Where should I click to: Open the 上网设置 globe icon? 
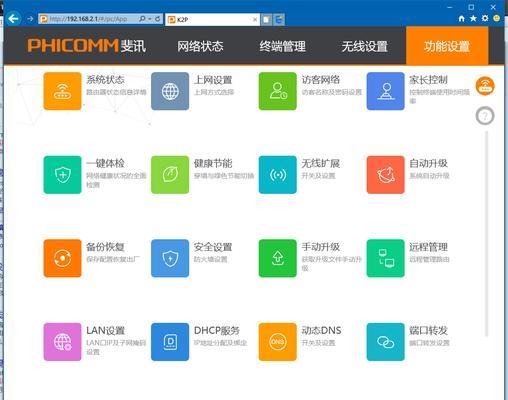[x=170, y=91]
